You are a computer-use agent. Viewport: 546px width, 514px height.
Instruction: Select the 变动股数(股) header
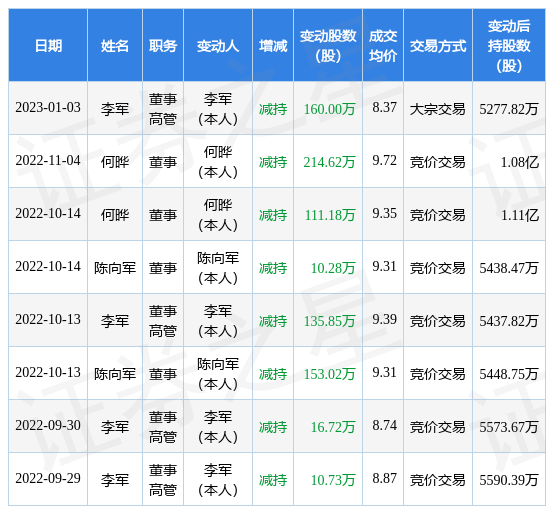click(328, 46)
